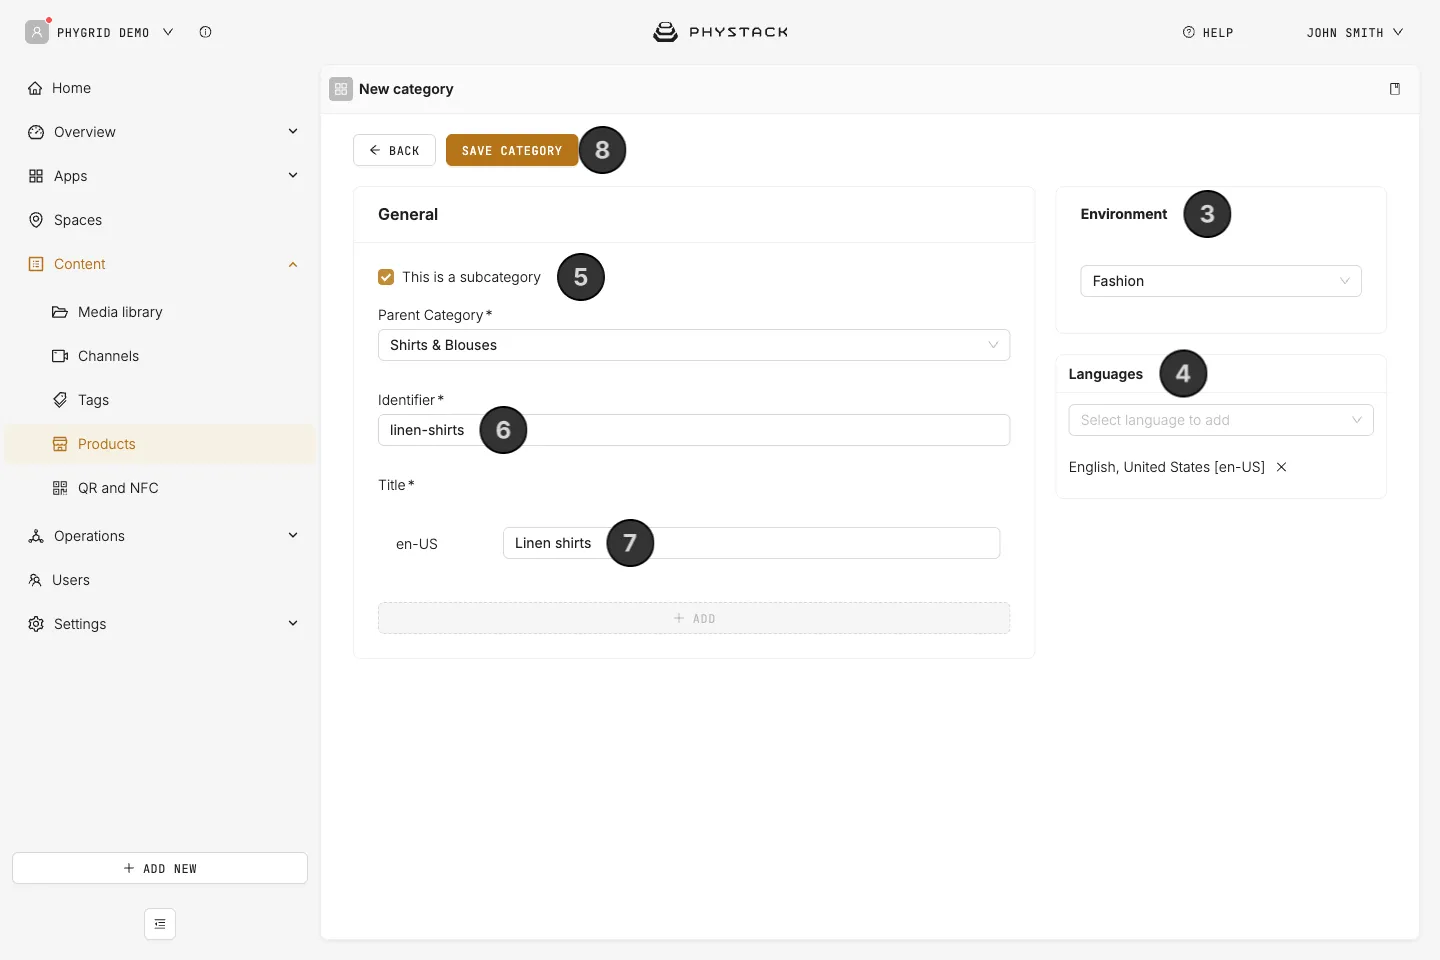Open the Fashion environment dropdown
The width and height of the screenshot is (1440, 960).
click(x=1221, y=281)
